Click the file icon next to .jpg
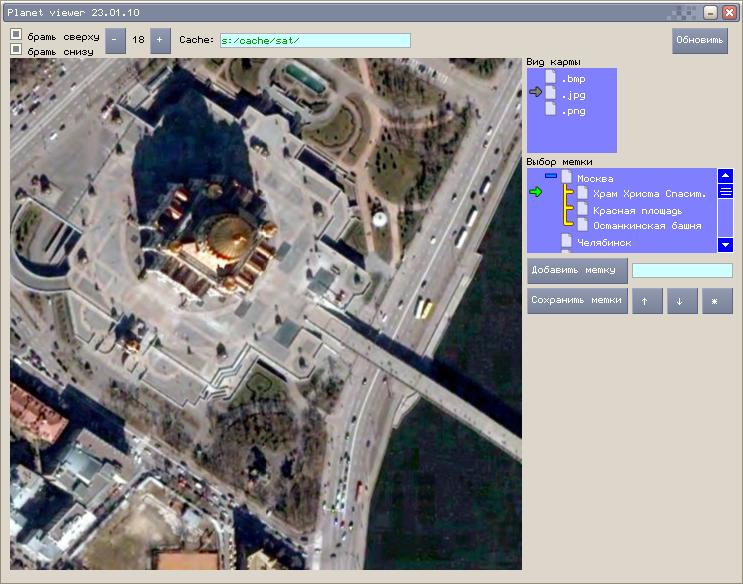The image size is (743, 584). pyautogui.click(x=550, y=93)
